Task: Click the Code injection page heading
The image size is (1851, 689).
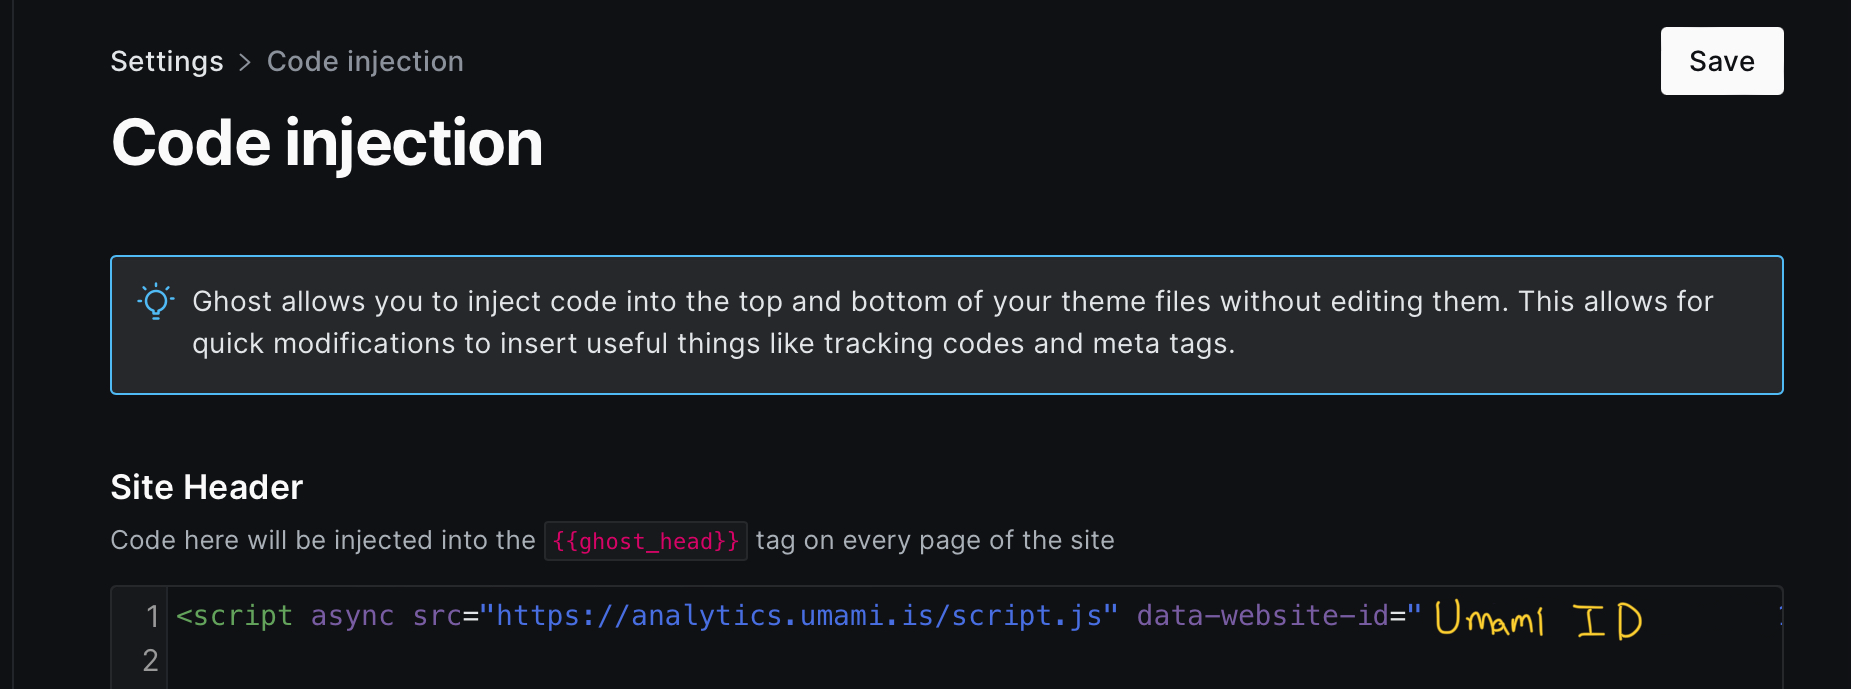Action: point(326,142)
